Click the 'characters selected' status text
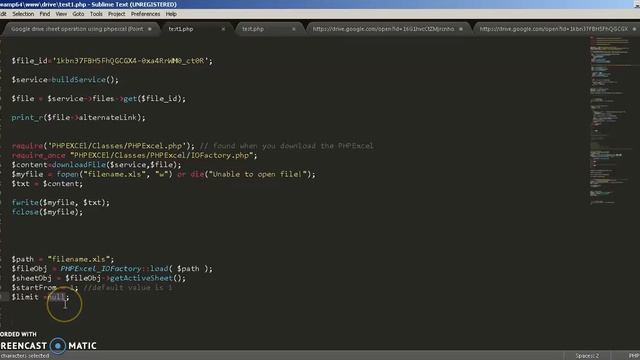 tap(24, 356)
